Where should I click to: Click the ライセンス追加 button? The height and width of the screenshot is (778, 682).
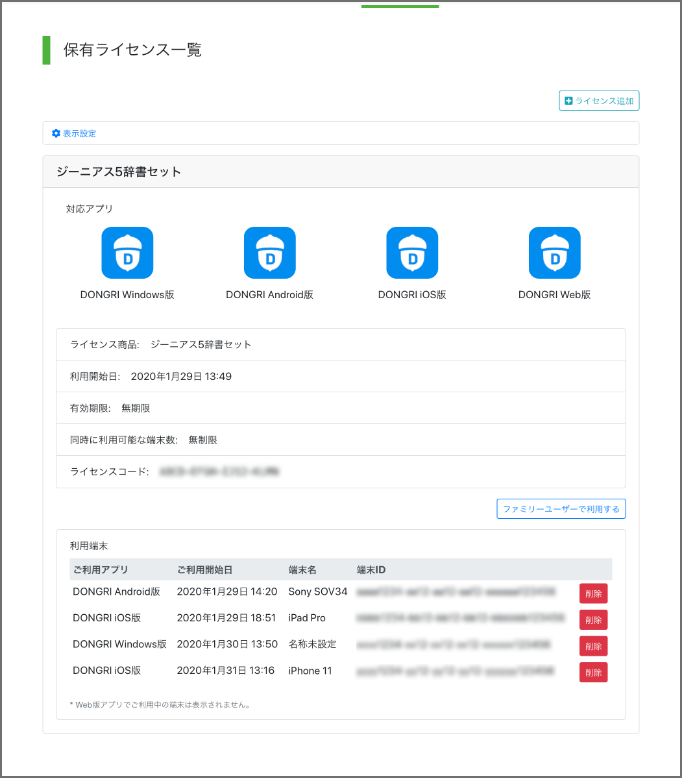pyautogui.click(x=599, y=101)
